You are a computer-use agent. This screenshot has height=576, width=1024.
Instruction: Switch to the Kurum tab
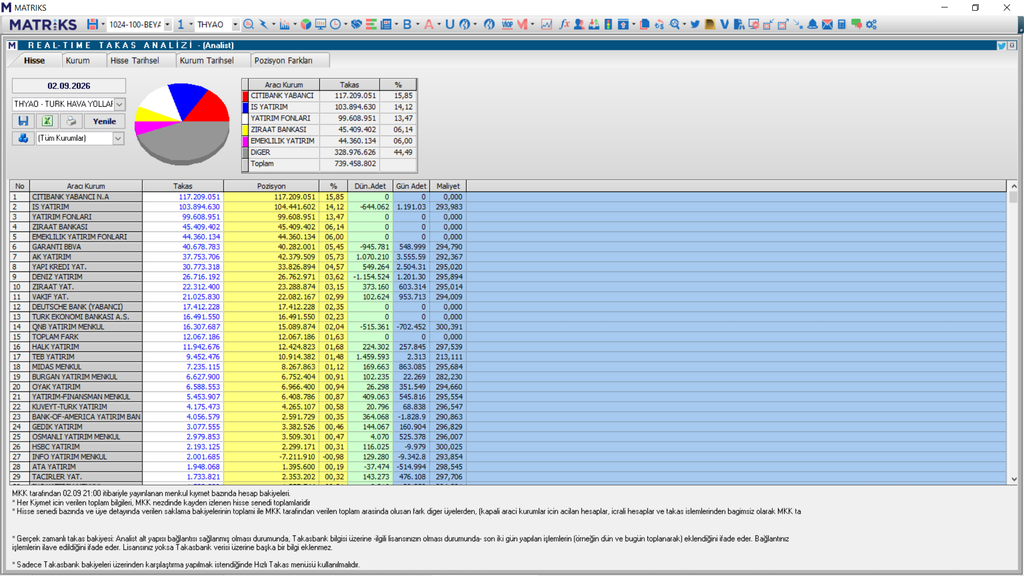coord(78,60)
